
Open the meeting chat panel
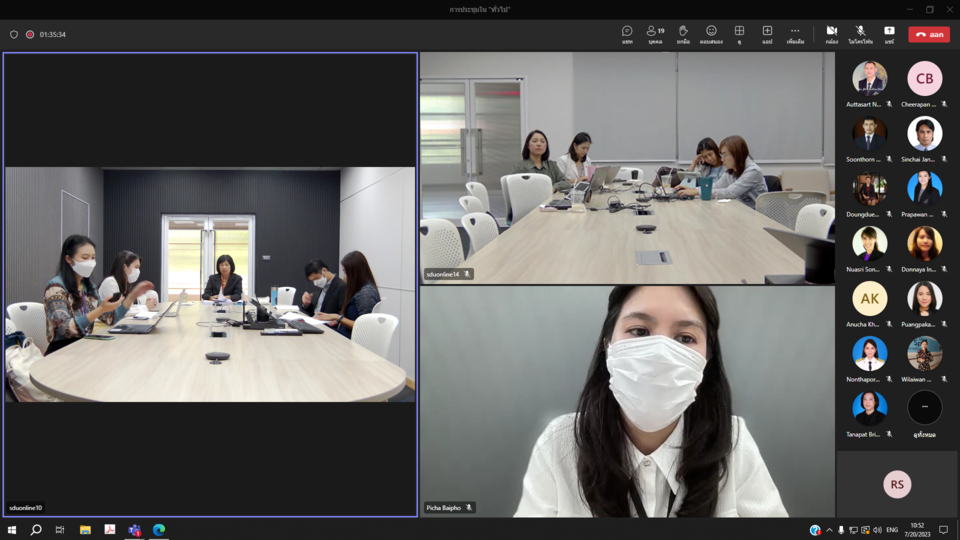pyautogui.click(x=627, y=34)
